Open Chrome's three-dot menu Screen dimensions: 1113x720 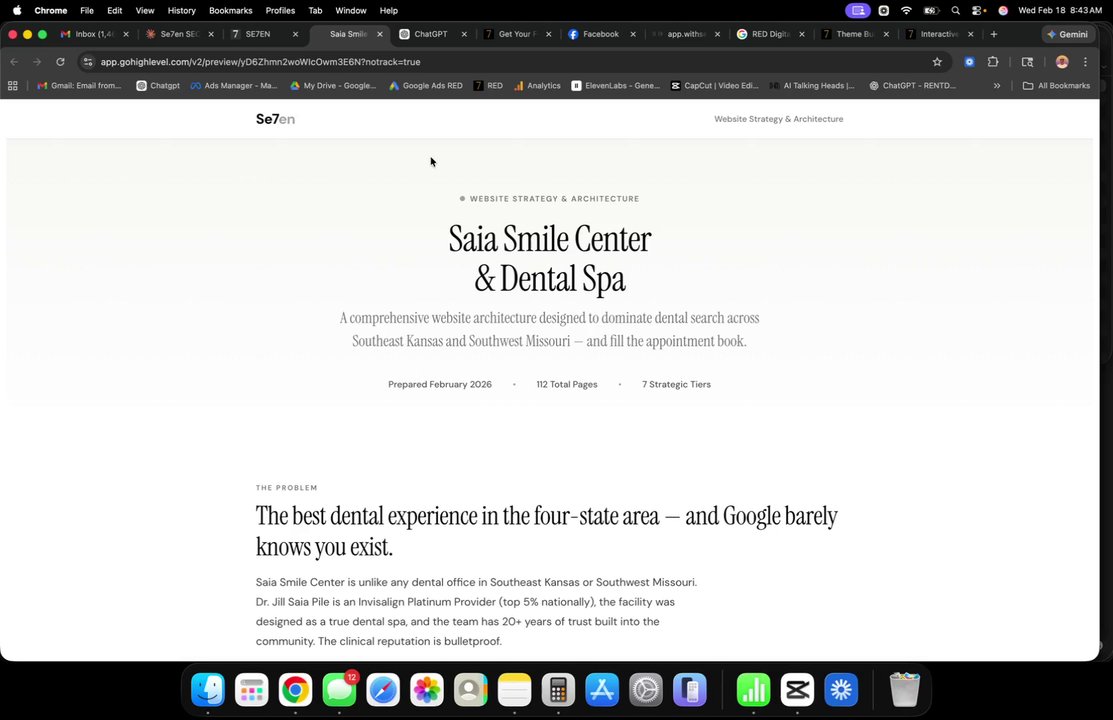coord(1085,62)
